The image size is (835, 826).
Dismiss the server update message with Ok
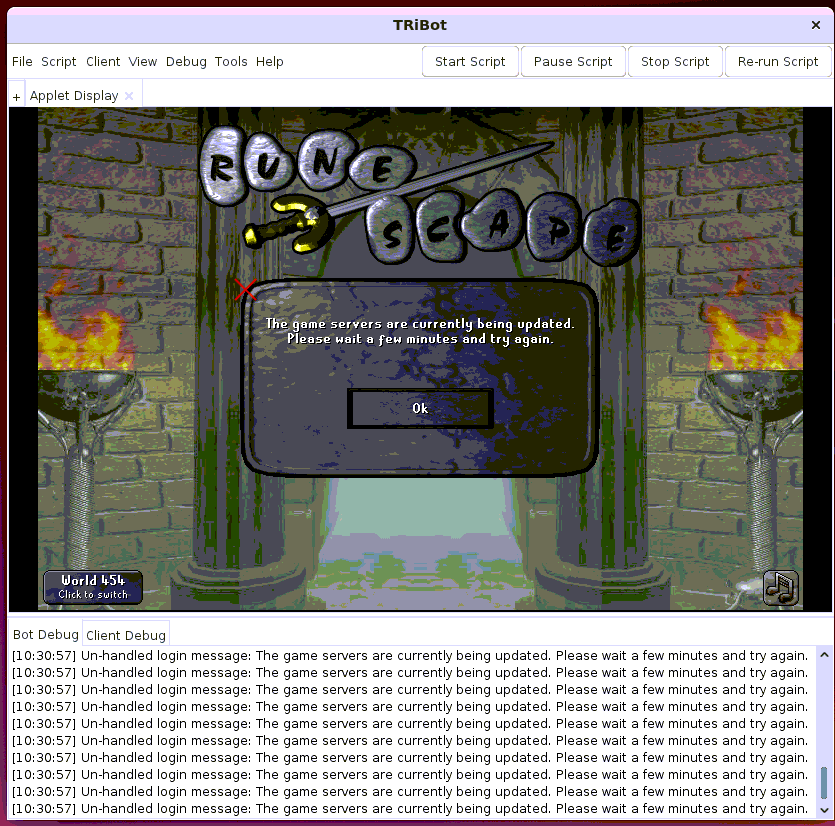tap(420, 408)
